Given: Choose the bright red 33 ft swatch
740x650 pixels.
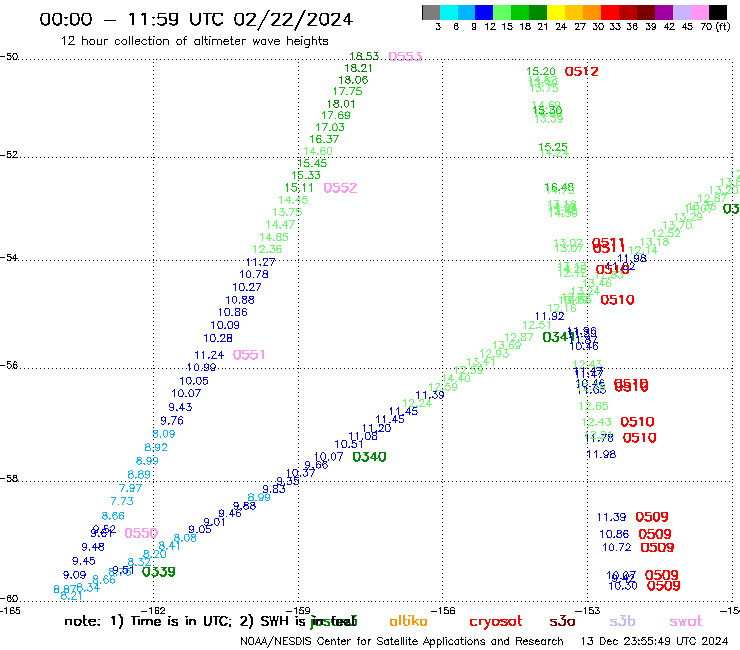Looking at the screenshot, I should coord(610,12).
